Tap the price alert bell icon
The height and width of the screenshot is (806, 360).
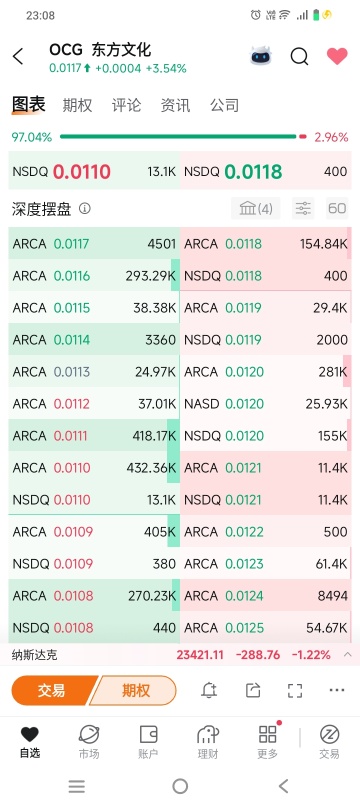(x=209, y=690)
